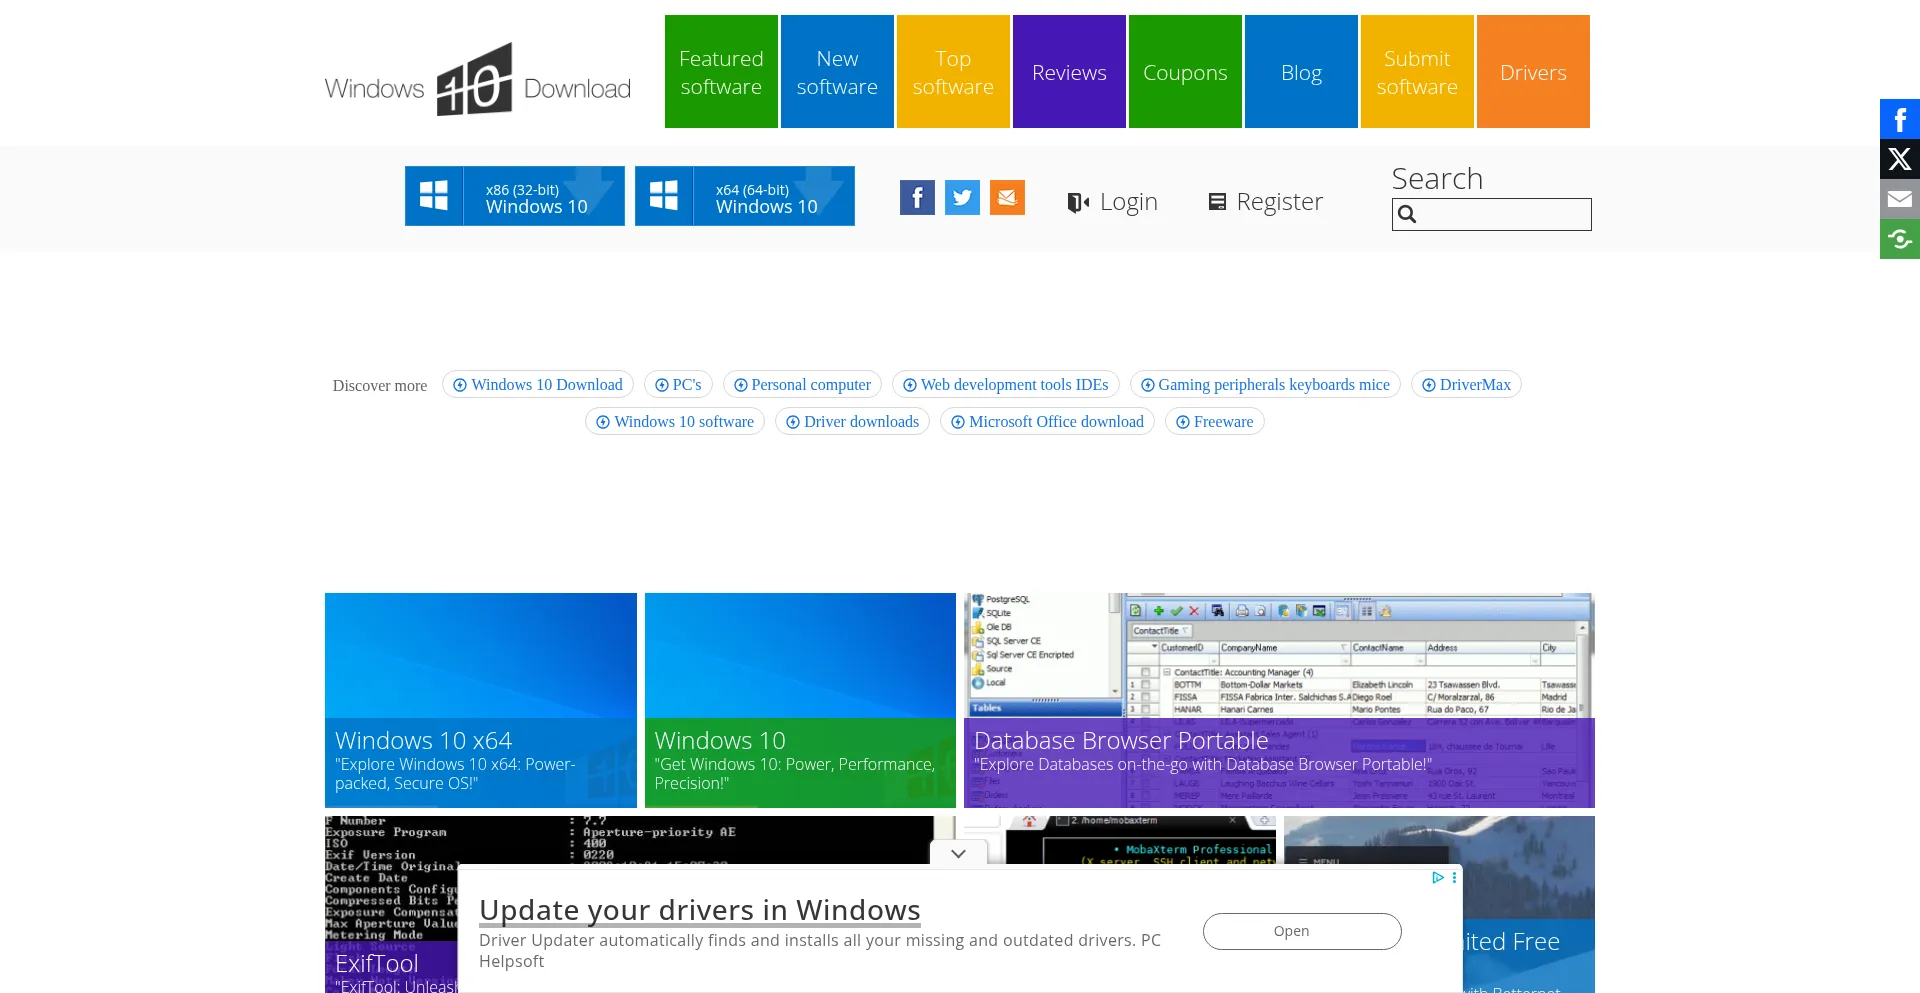Open the x86 (32-bit) Windows 10 download
Image resolution: width=1920 pixels, height=993 pixels.
515,197
